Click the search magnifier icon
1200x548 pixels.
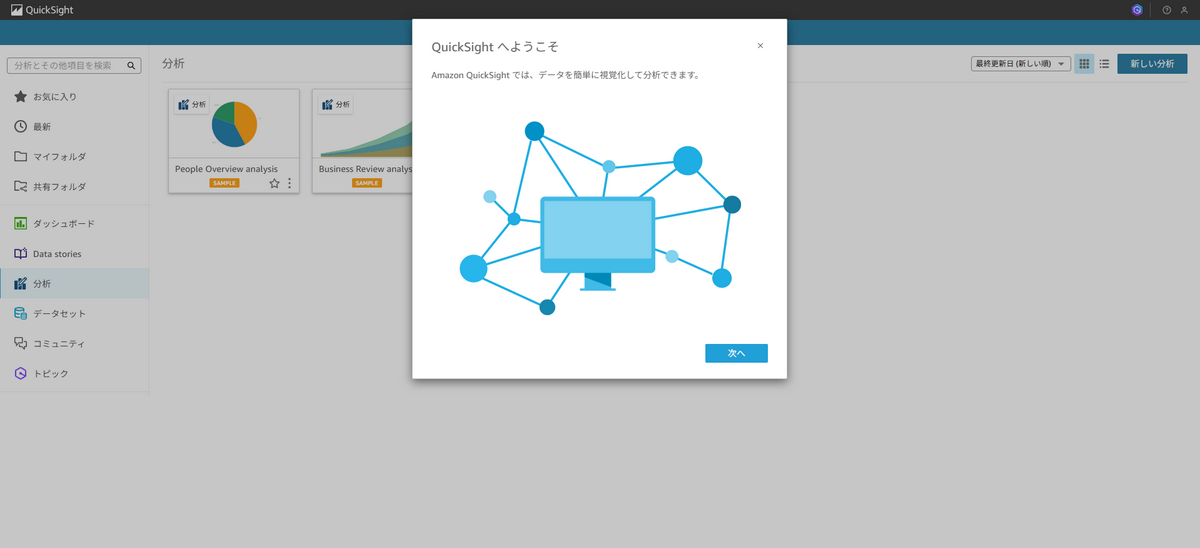[x=131, y=65]
